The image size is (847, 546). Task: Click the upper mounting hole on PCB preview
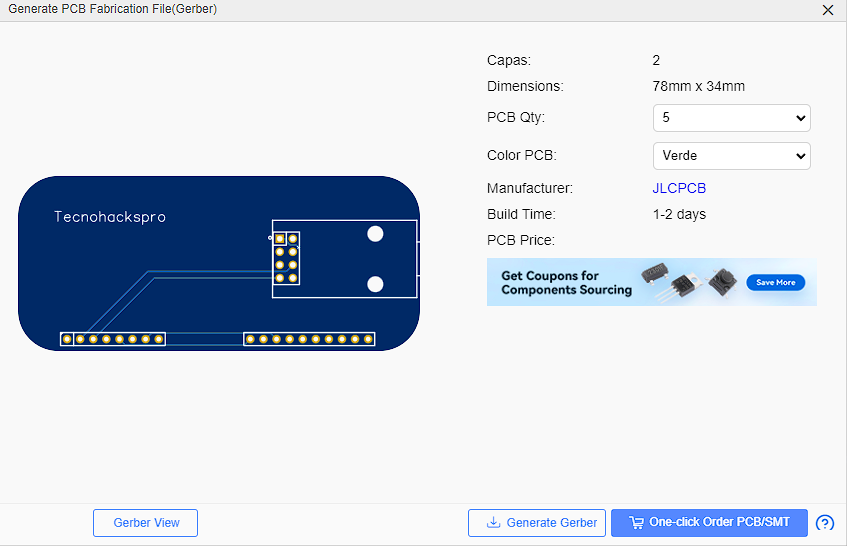pyautogui.click(x=375, y=234)
